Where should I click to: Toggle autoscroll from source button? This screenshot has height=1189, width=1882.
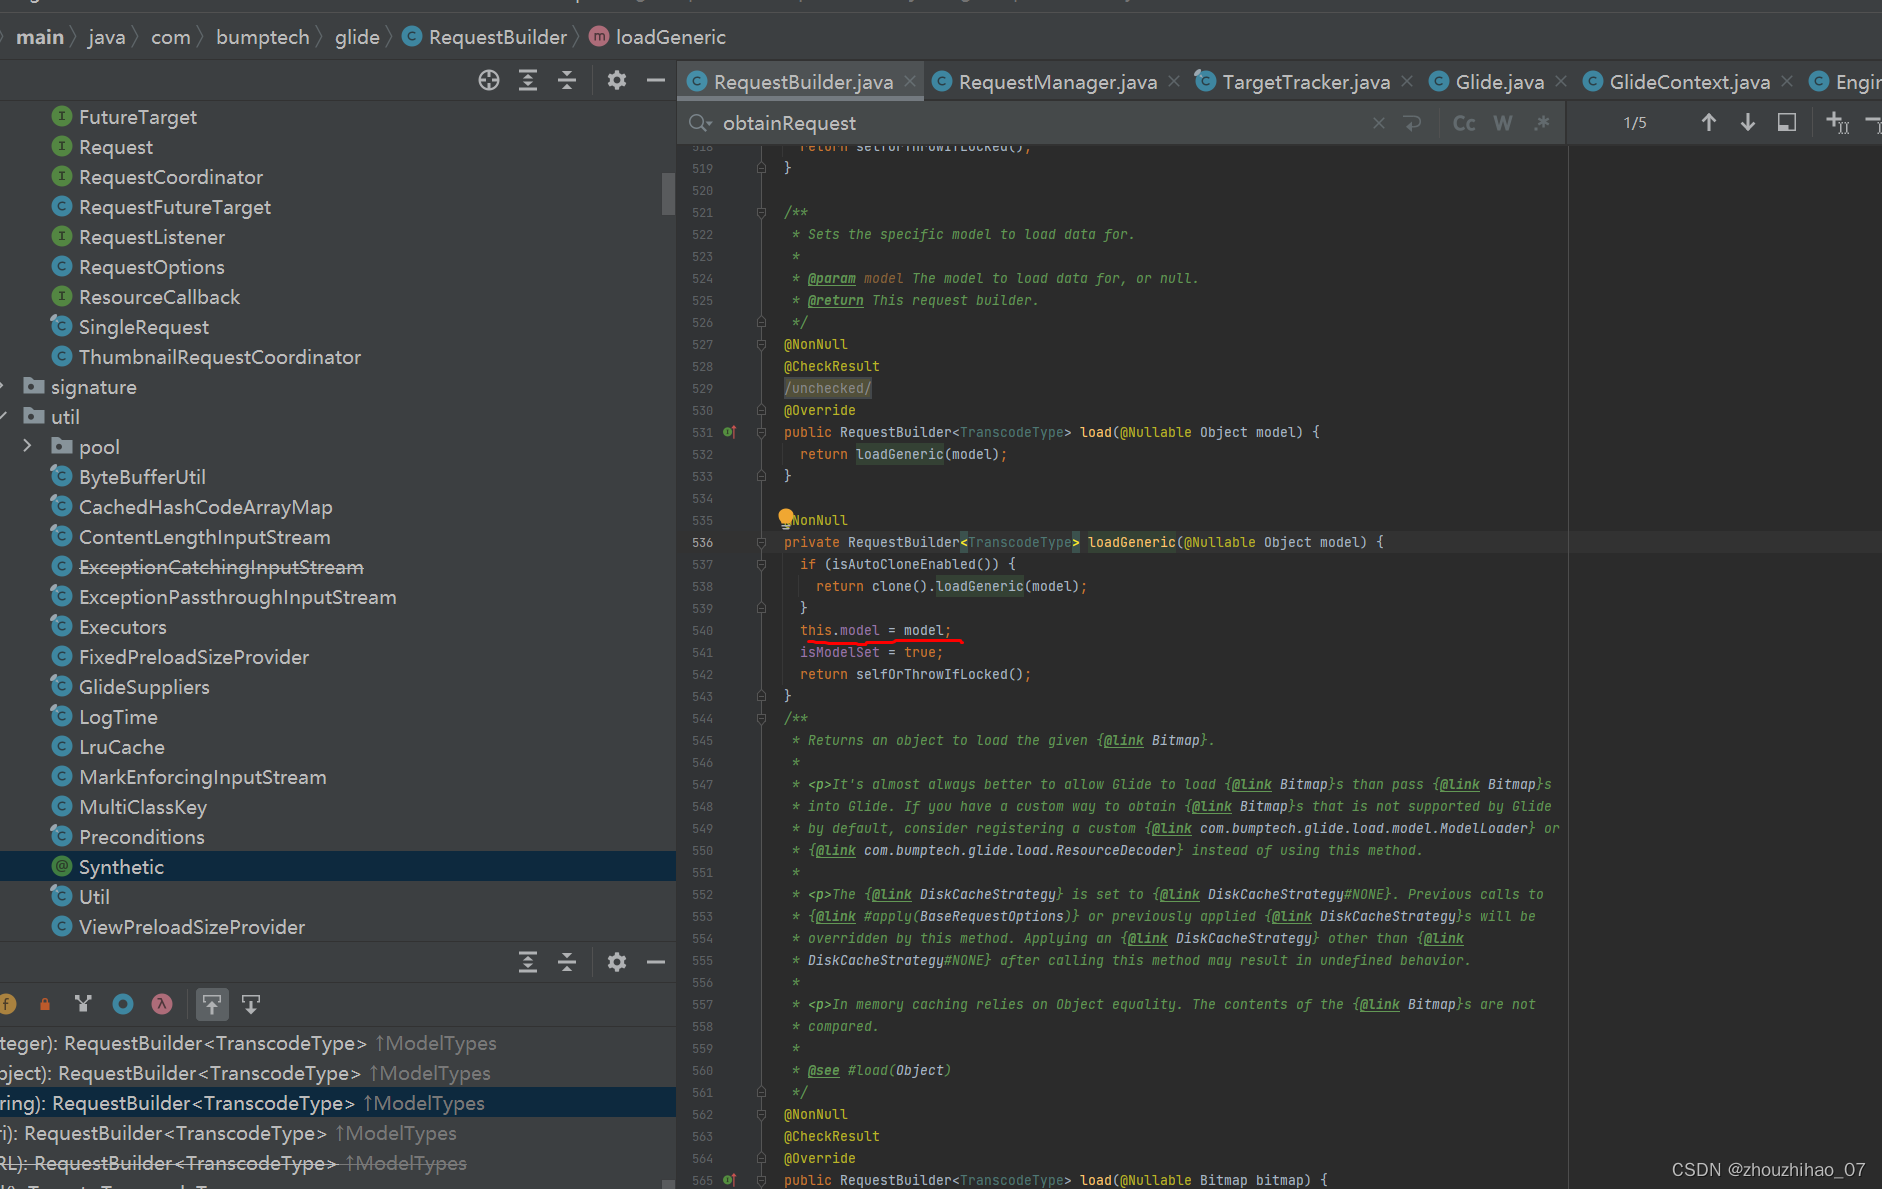pyautogui.click(x=251, y=1004)
